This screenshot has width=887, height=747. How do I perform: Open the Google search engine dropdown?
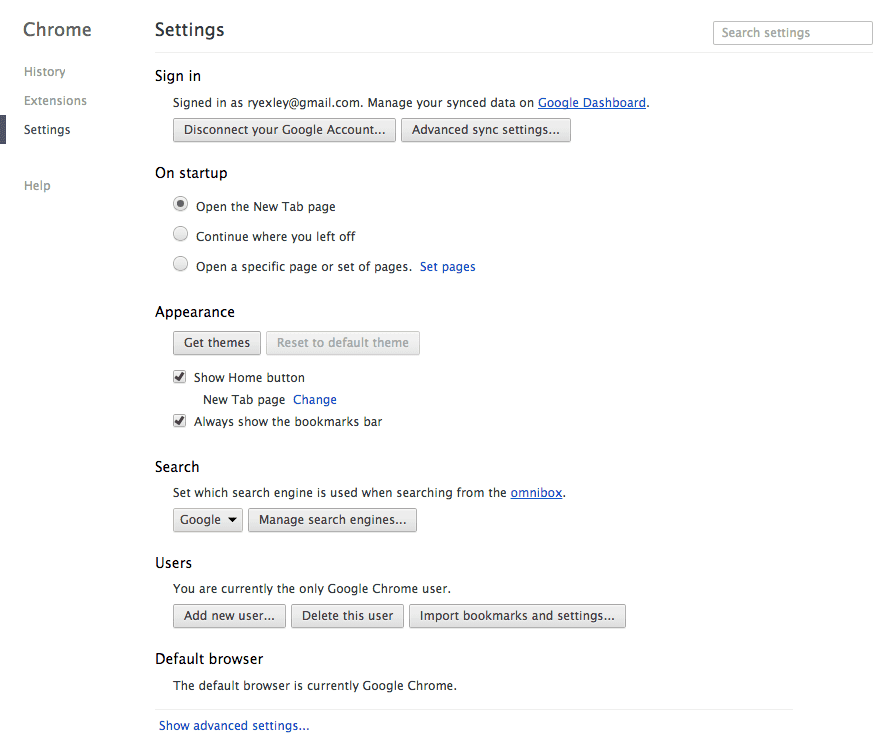pos(208,520)
